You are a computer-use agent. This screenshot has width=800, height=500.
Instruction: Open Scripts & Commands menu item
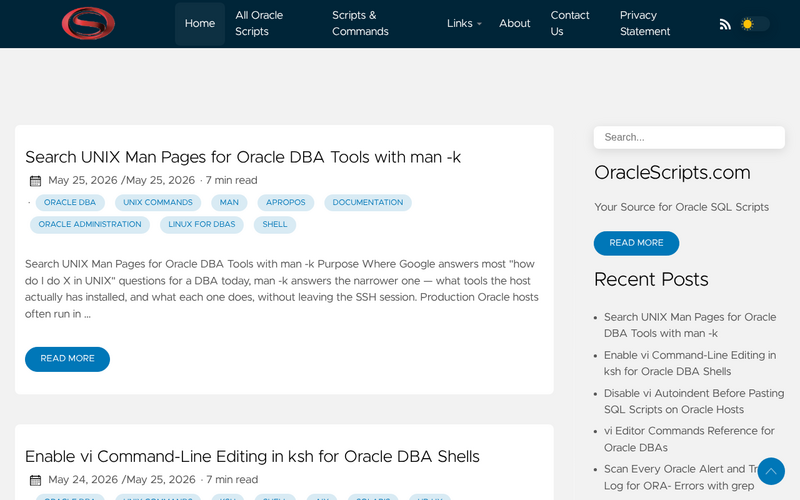[360, 23]
